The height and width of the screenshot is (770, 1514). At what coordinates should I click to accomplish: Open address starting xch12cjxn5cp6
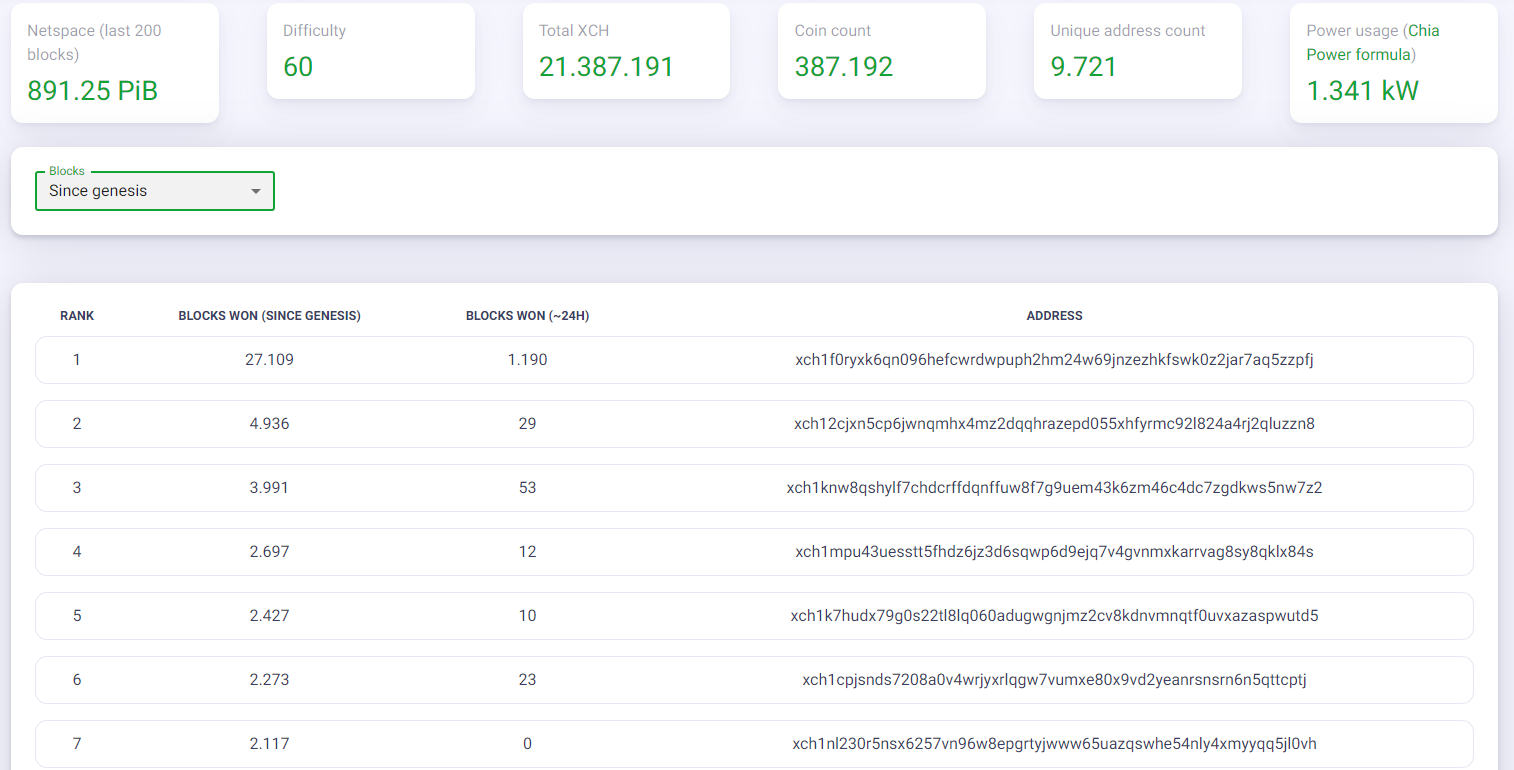click(1054, 424)
